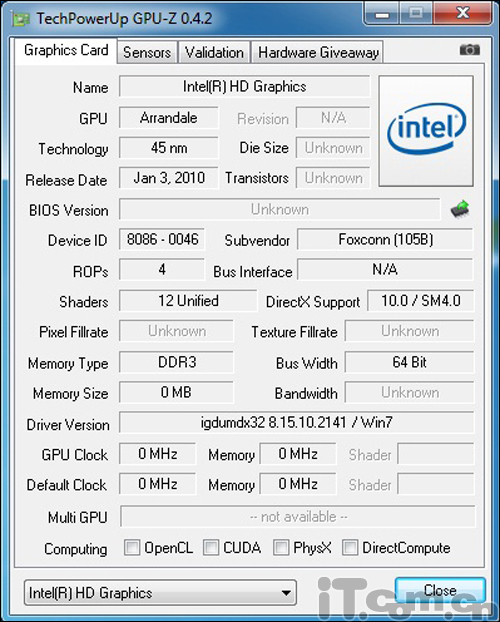The width and height of the screenshot is (500, 622).
Task: Open the Intel(R) HD Graphics GPU dropdown
Action: tap(160, 593)
